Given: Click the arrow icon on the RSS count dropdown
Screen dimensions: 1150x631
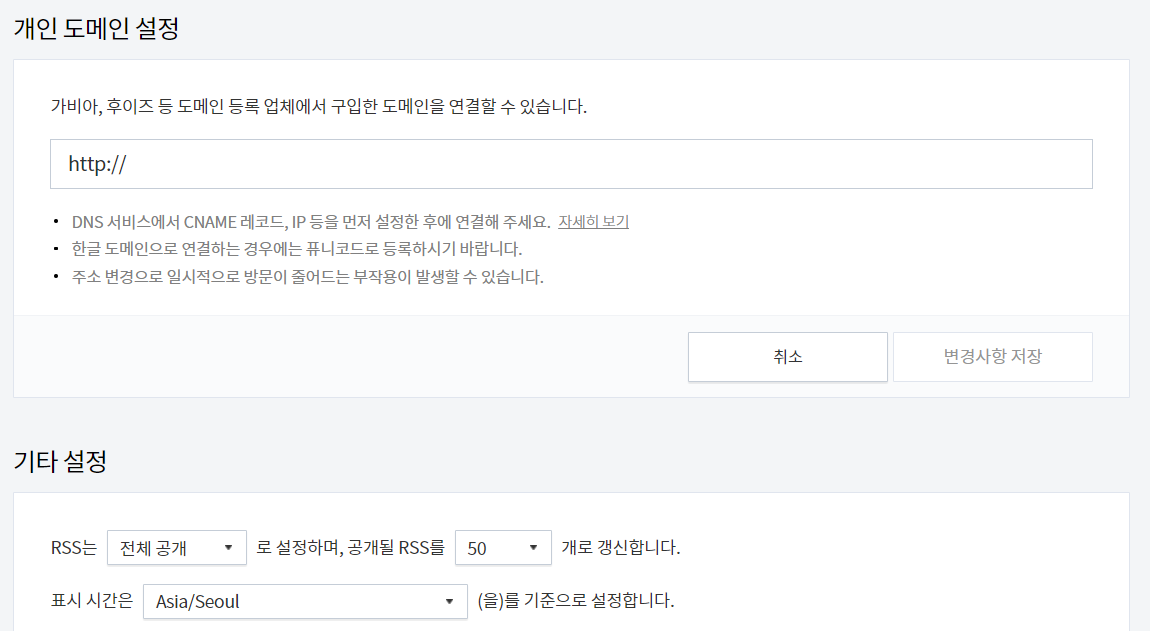Looking at the screenshot, I should (x=535, y=547).
